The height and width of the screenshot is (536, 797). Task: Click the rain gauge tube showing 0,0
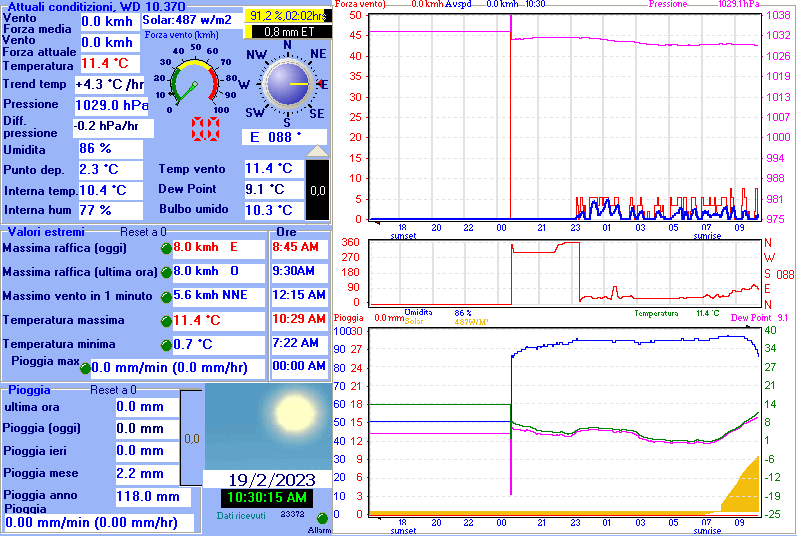tap(191, 437)
